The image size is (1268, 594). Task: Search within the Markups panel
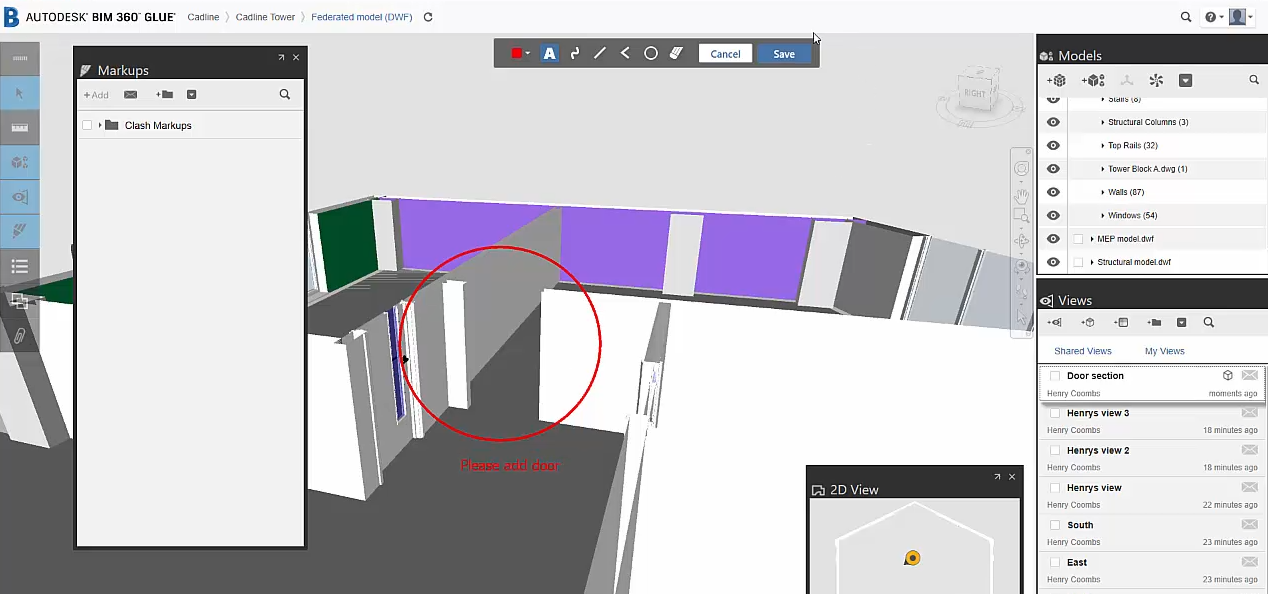285,95
